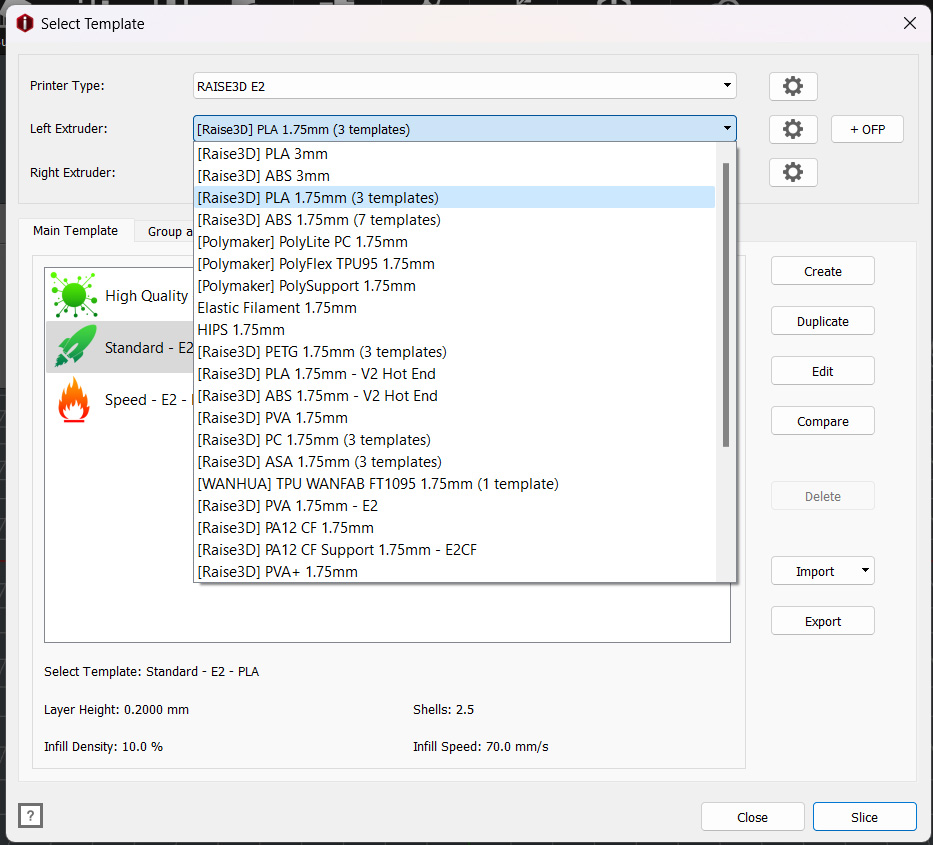Pick Elastic Filament 1.75mm option
933x845 pixels.
(x=455, y=308)
